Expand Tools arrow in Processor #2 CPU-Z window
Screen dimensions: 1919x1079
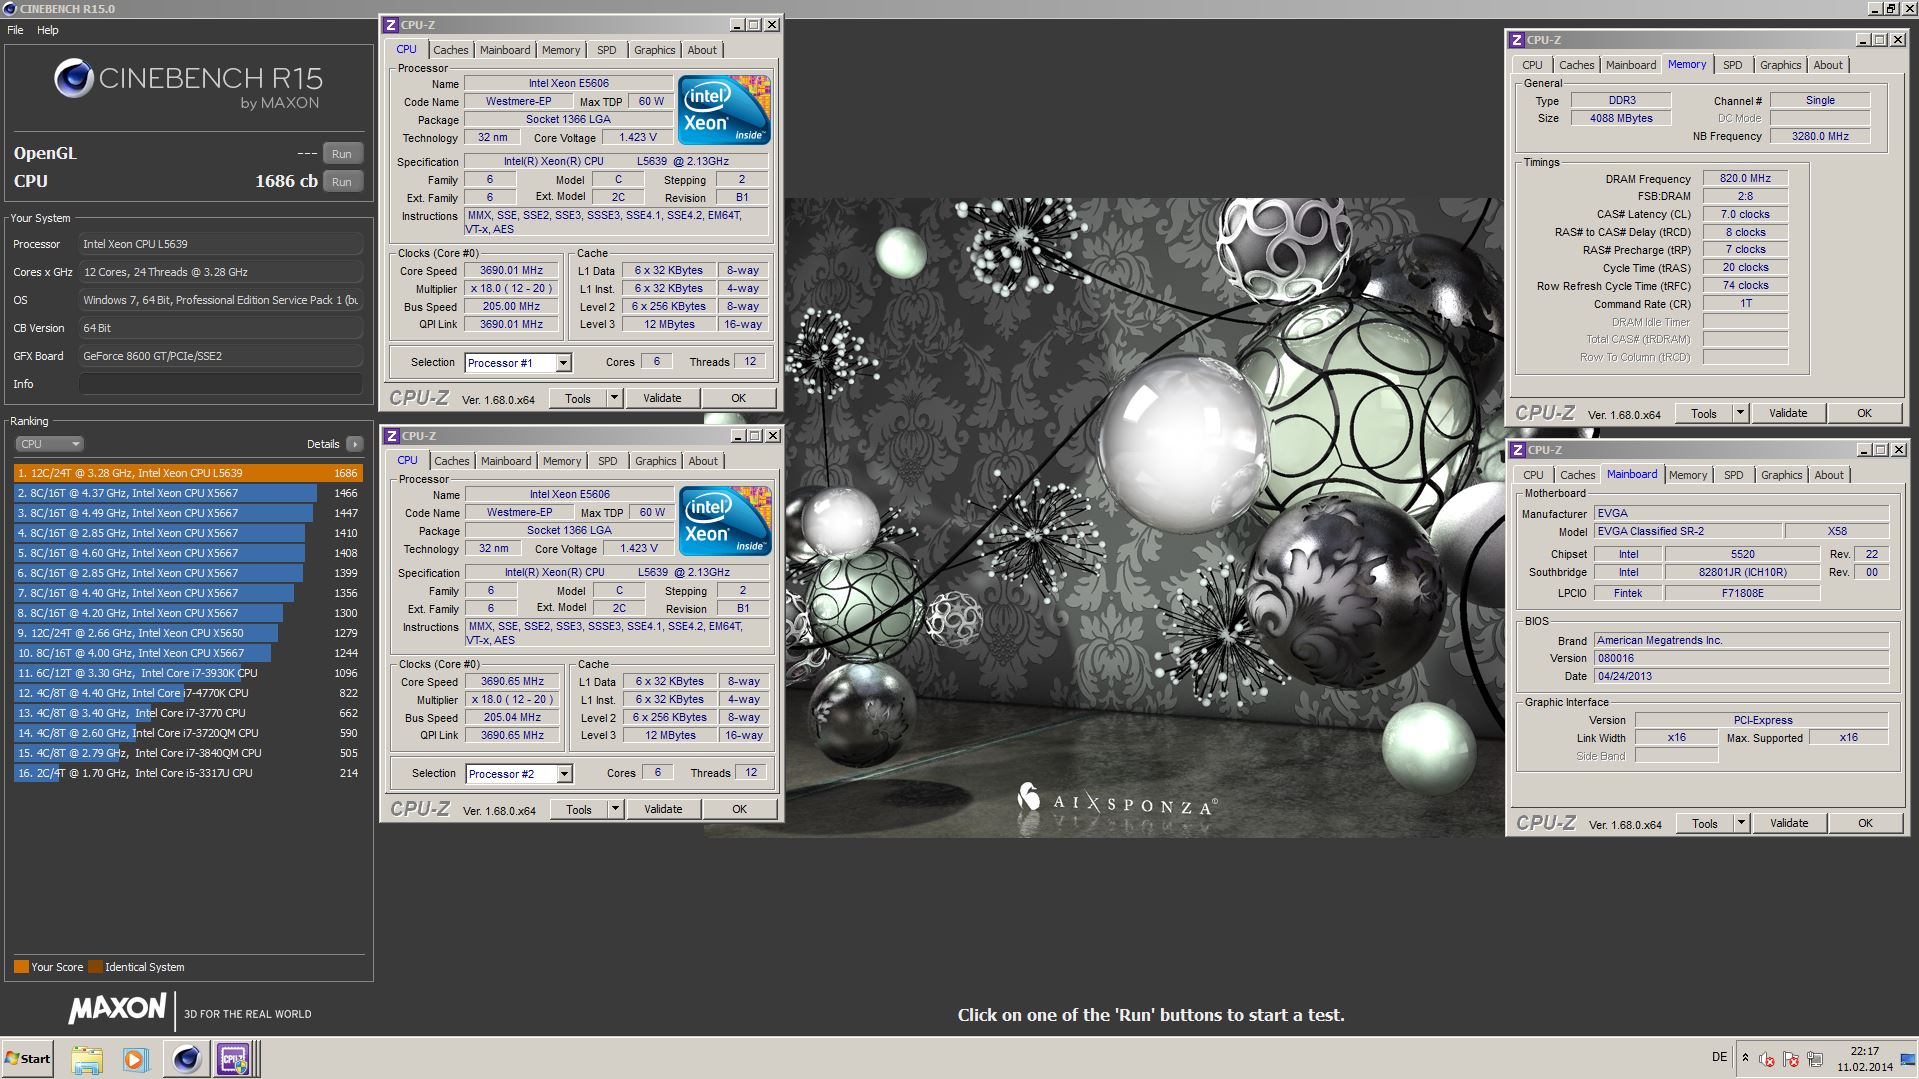616,809
